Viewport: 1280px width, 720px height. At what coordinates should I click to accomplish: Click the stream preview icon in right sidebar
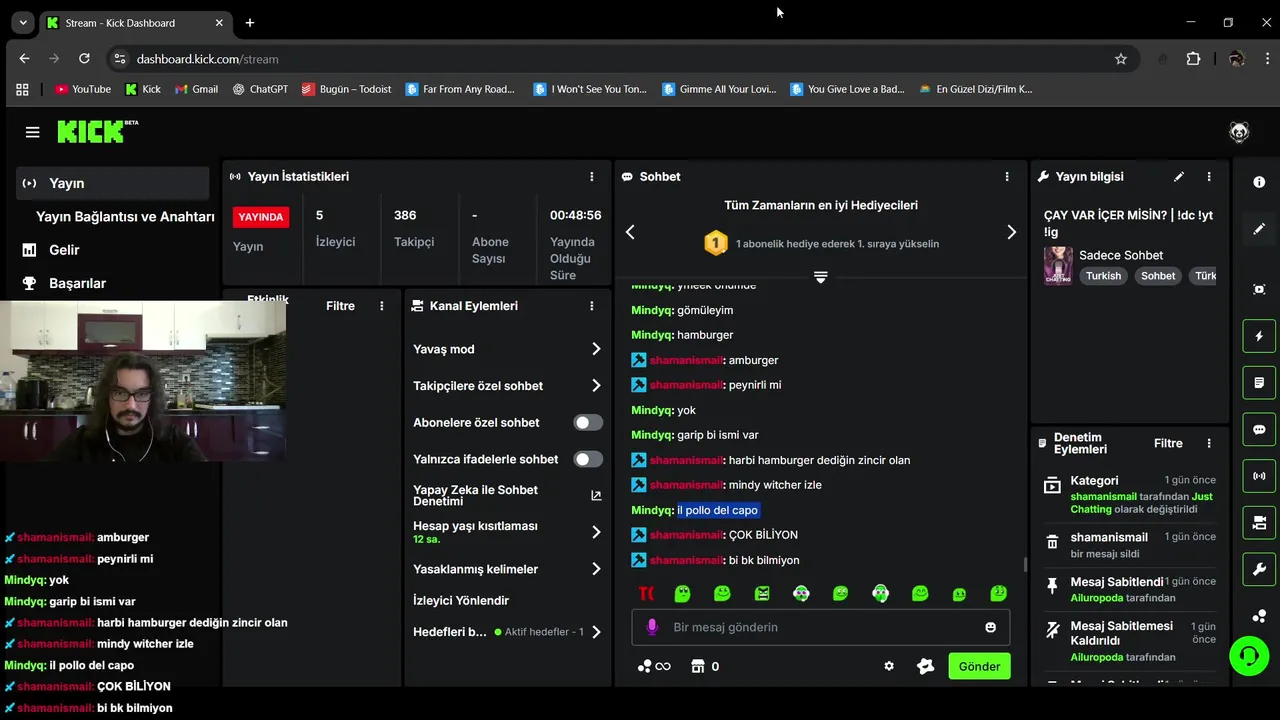(x=1259, y=289)
